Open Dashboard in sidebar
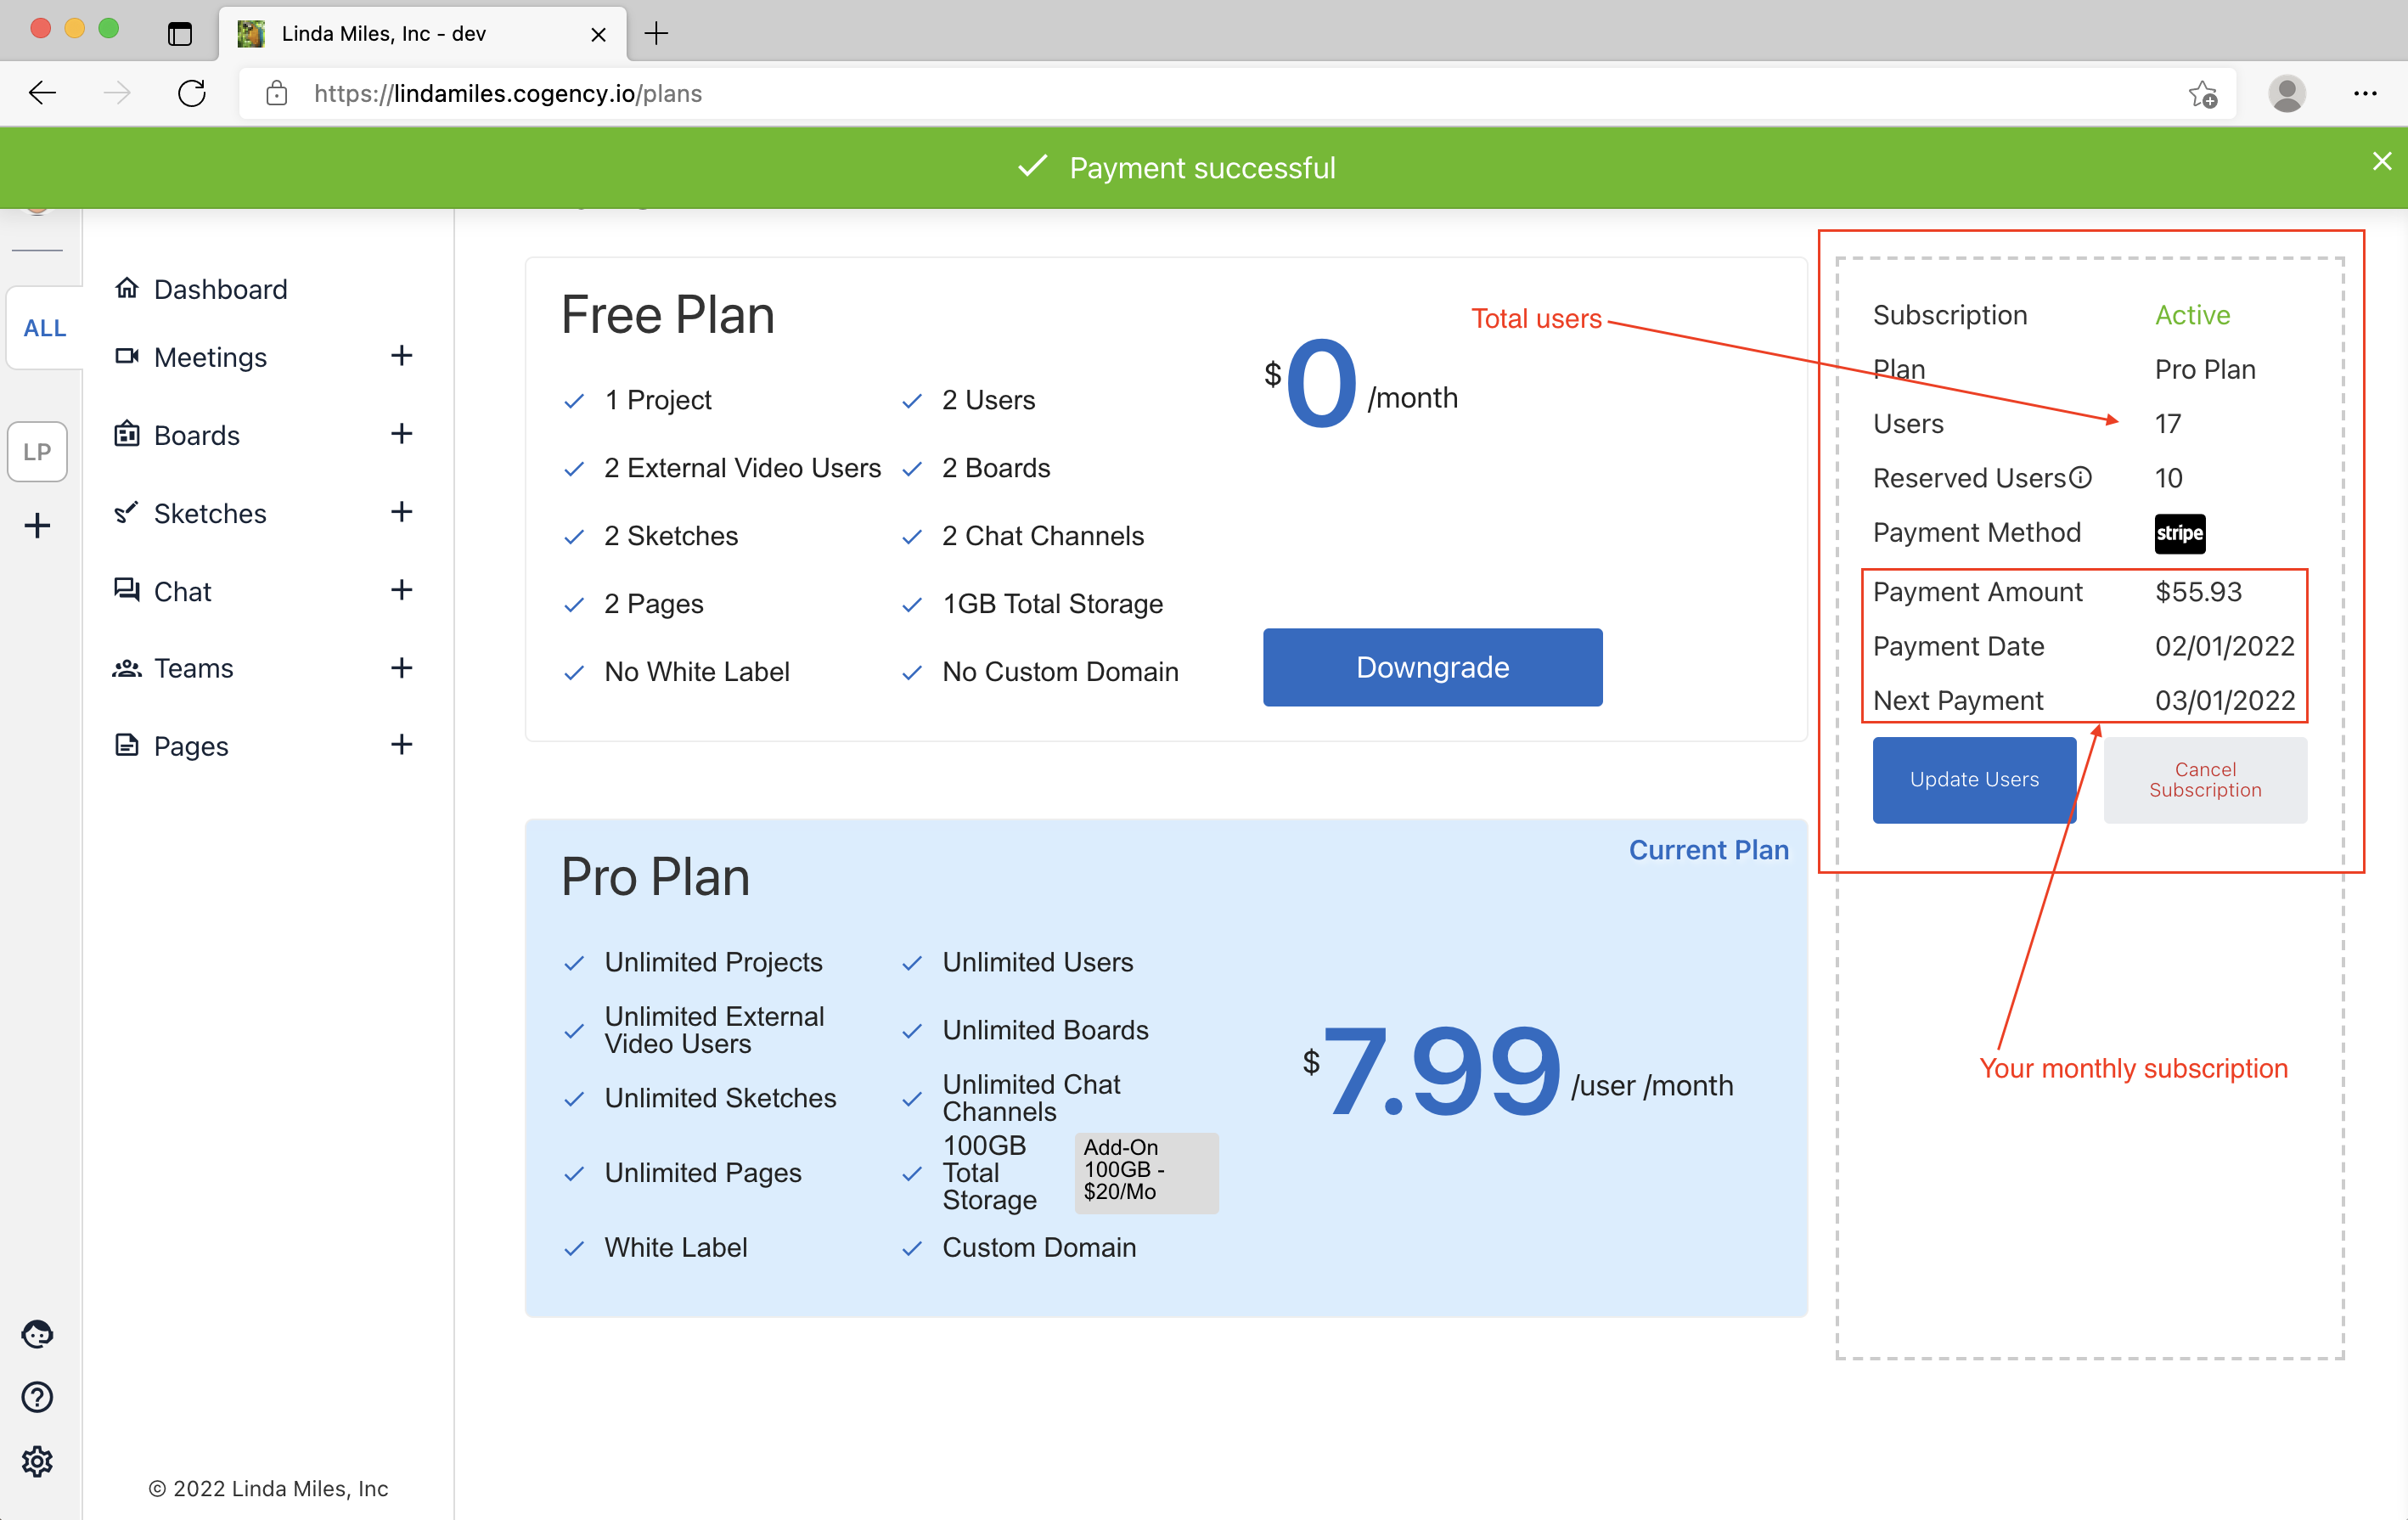2408x1520 pixels. [220, 289]
